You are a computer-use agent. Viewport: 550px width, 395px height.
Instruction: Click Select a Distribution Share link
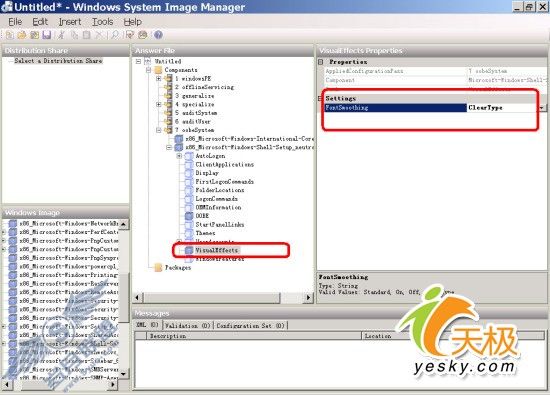point(58,61)
